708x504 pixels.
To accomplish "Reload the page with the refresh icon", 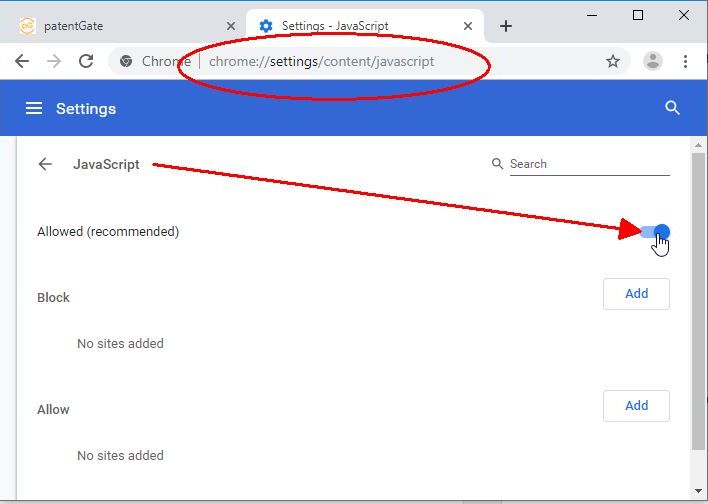I will 86,61.
